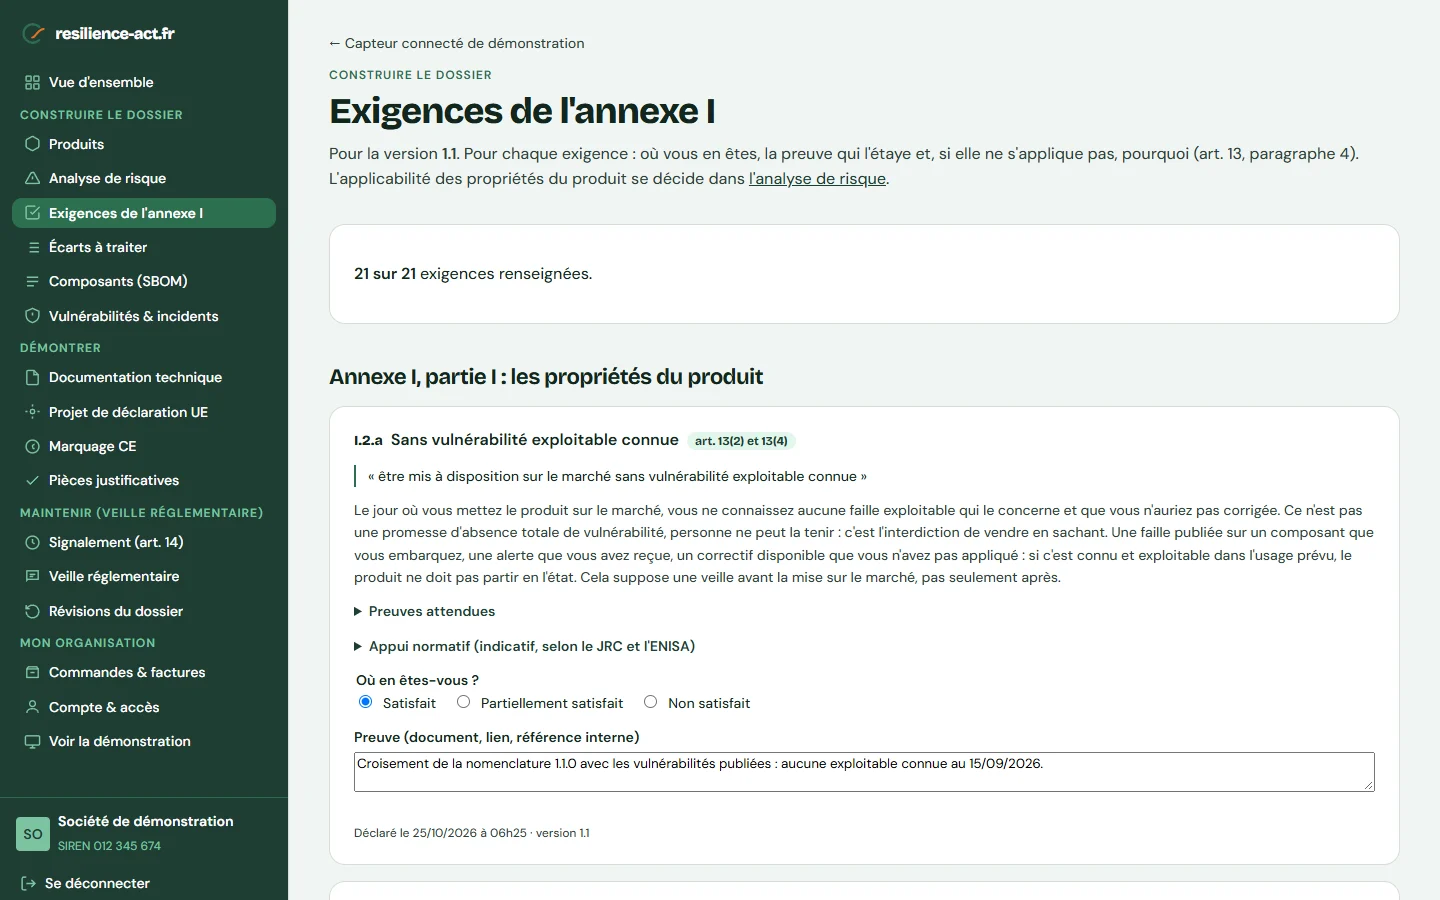This screenshot has height=900, width=1440.
Task: Click the Composants (SBOM) icon
Action: tap(33, 282)
